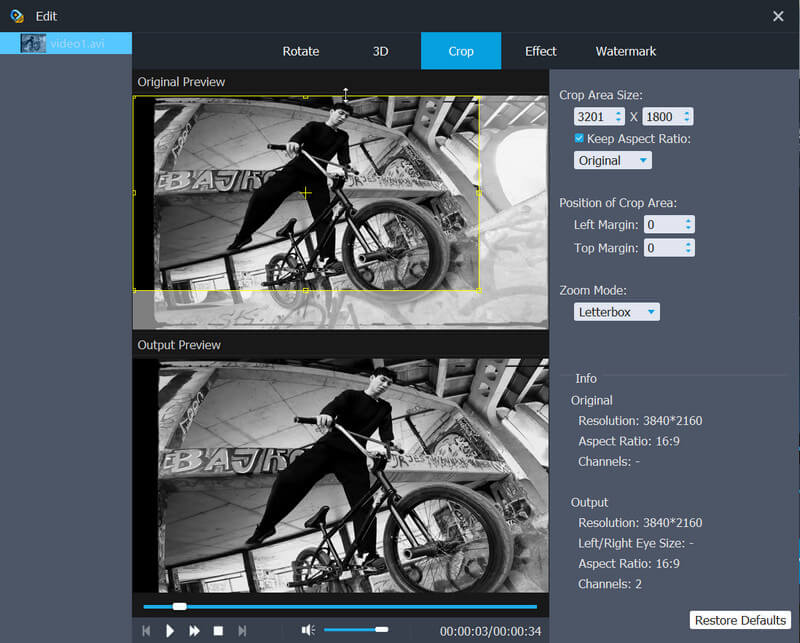800x643 pixels.
Task: Open the Original aspect ratio dropdown
Action: 613,160
